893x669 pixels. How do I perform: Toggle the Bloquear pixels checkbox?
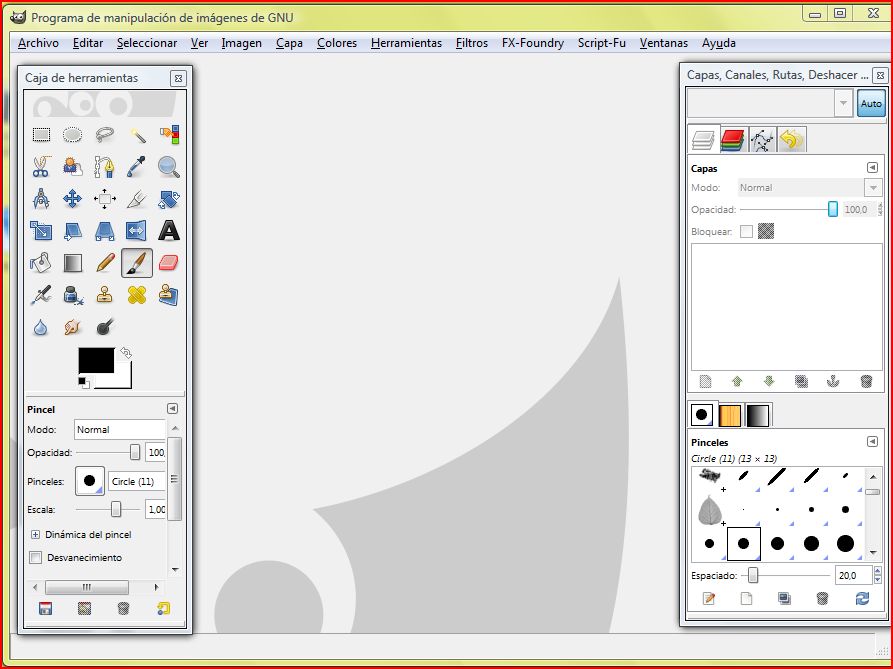click(746, 231)
